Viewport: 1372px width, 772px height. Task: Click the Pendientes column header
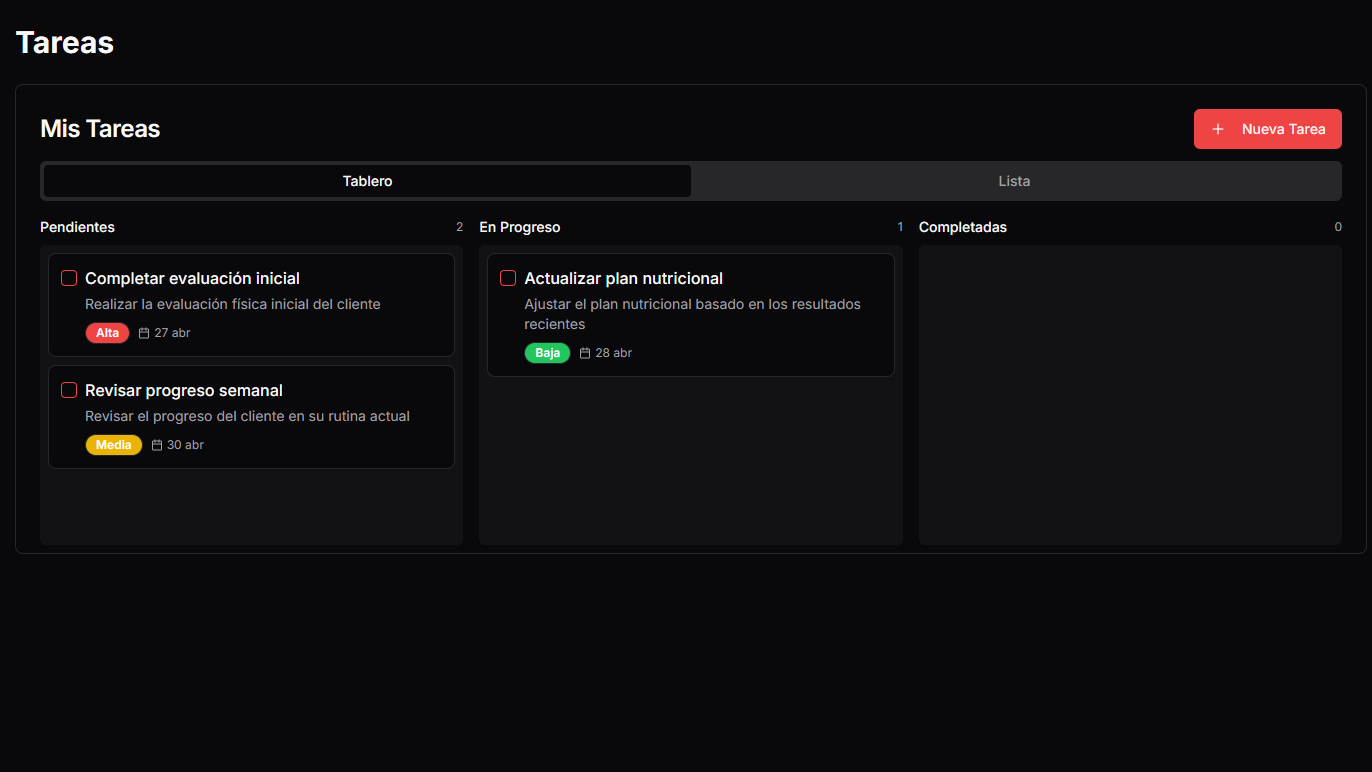click(77, 227)
